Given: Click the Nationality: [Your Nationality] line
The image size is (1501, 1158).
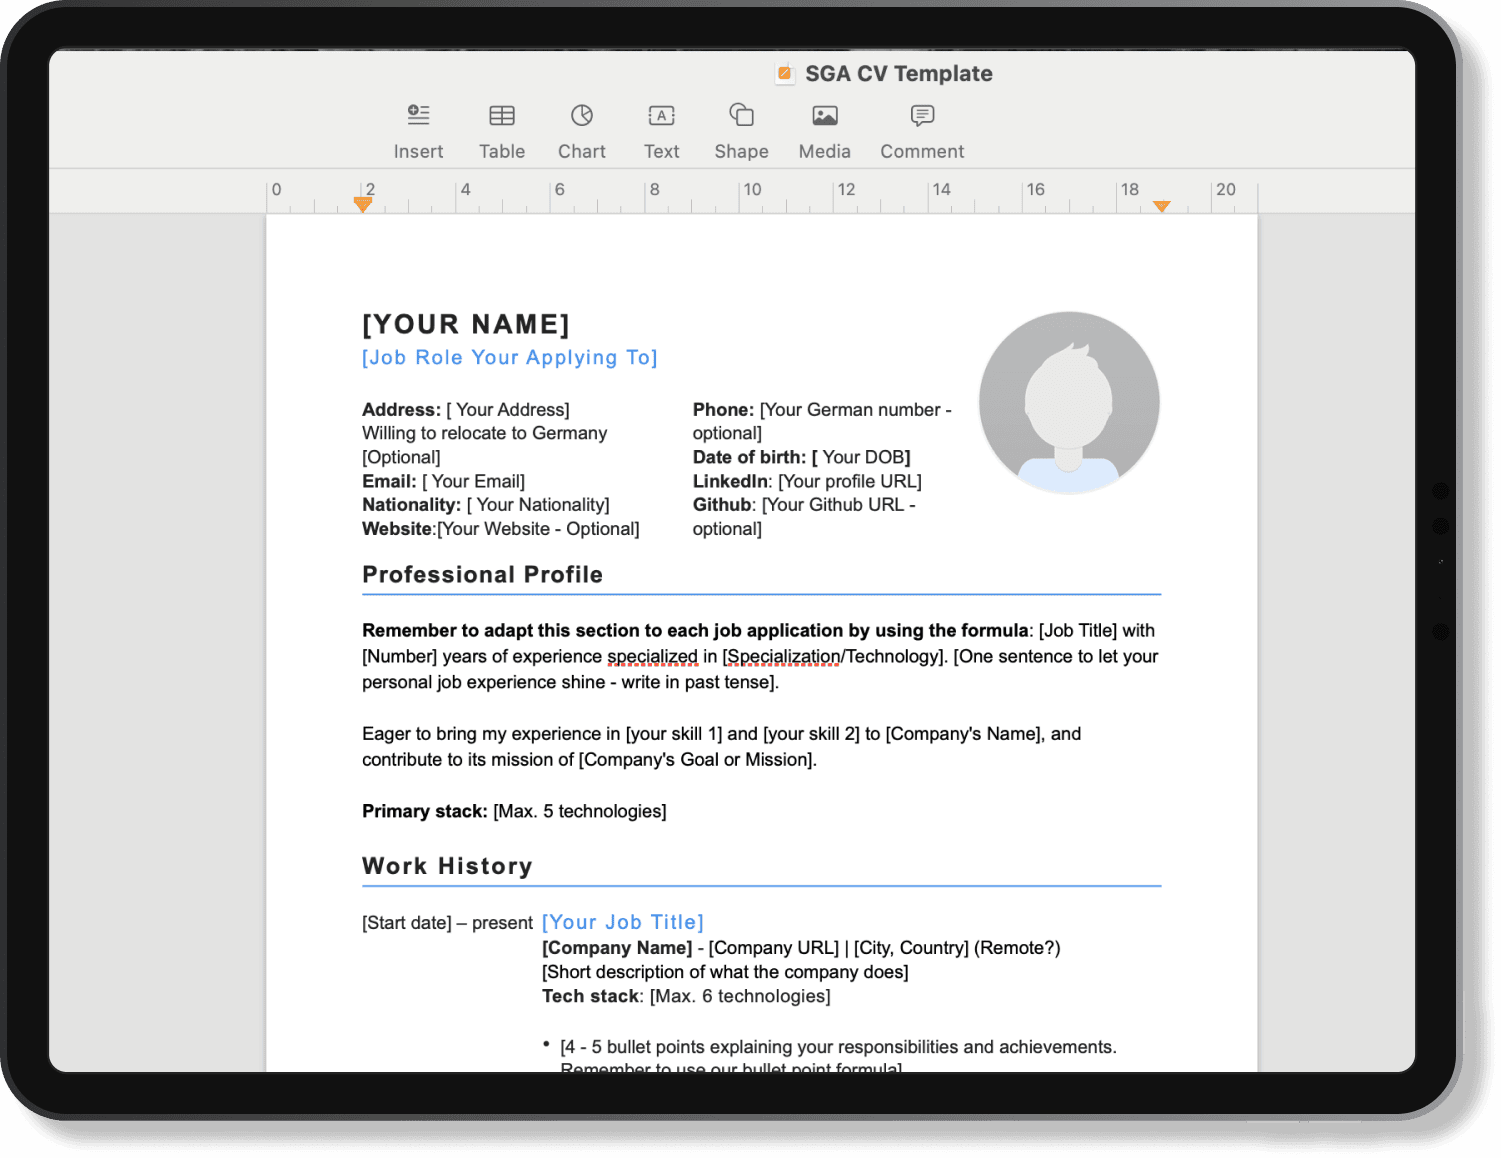Looking at the screenshot, I should [486, 505].
